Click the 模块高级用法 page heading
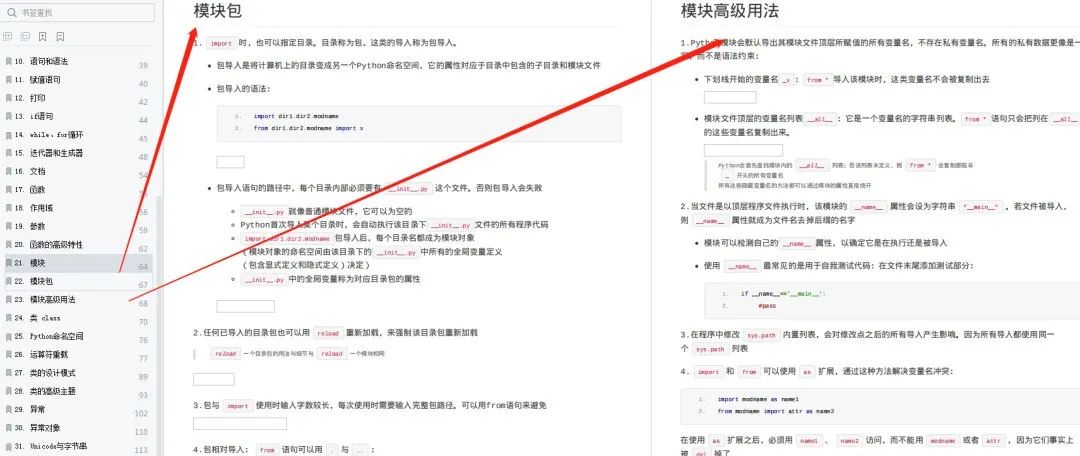The height and width of the screenshot is (456, 1080). click(730, 10)
